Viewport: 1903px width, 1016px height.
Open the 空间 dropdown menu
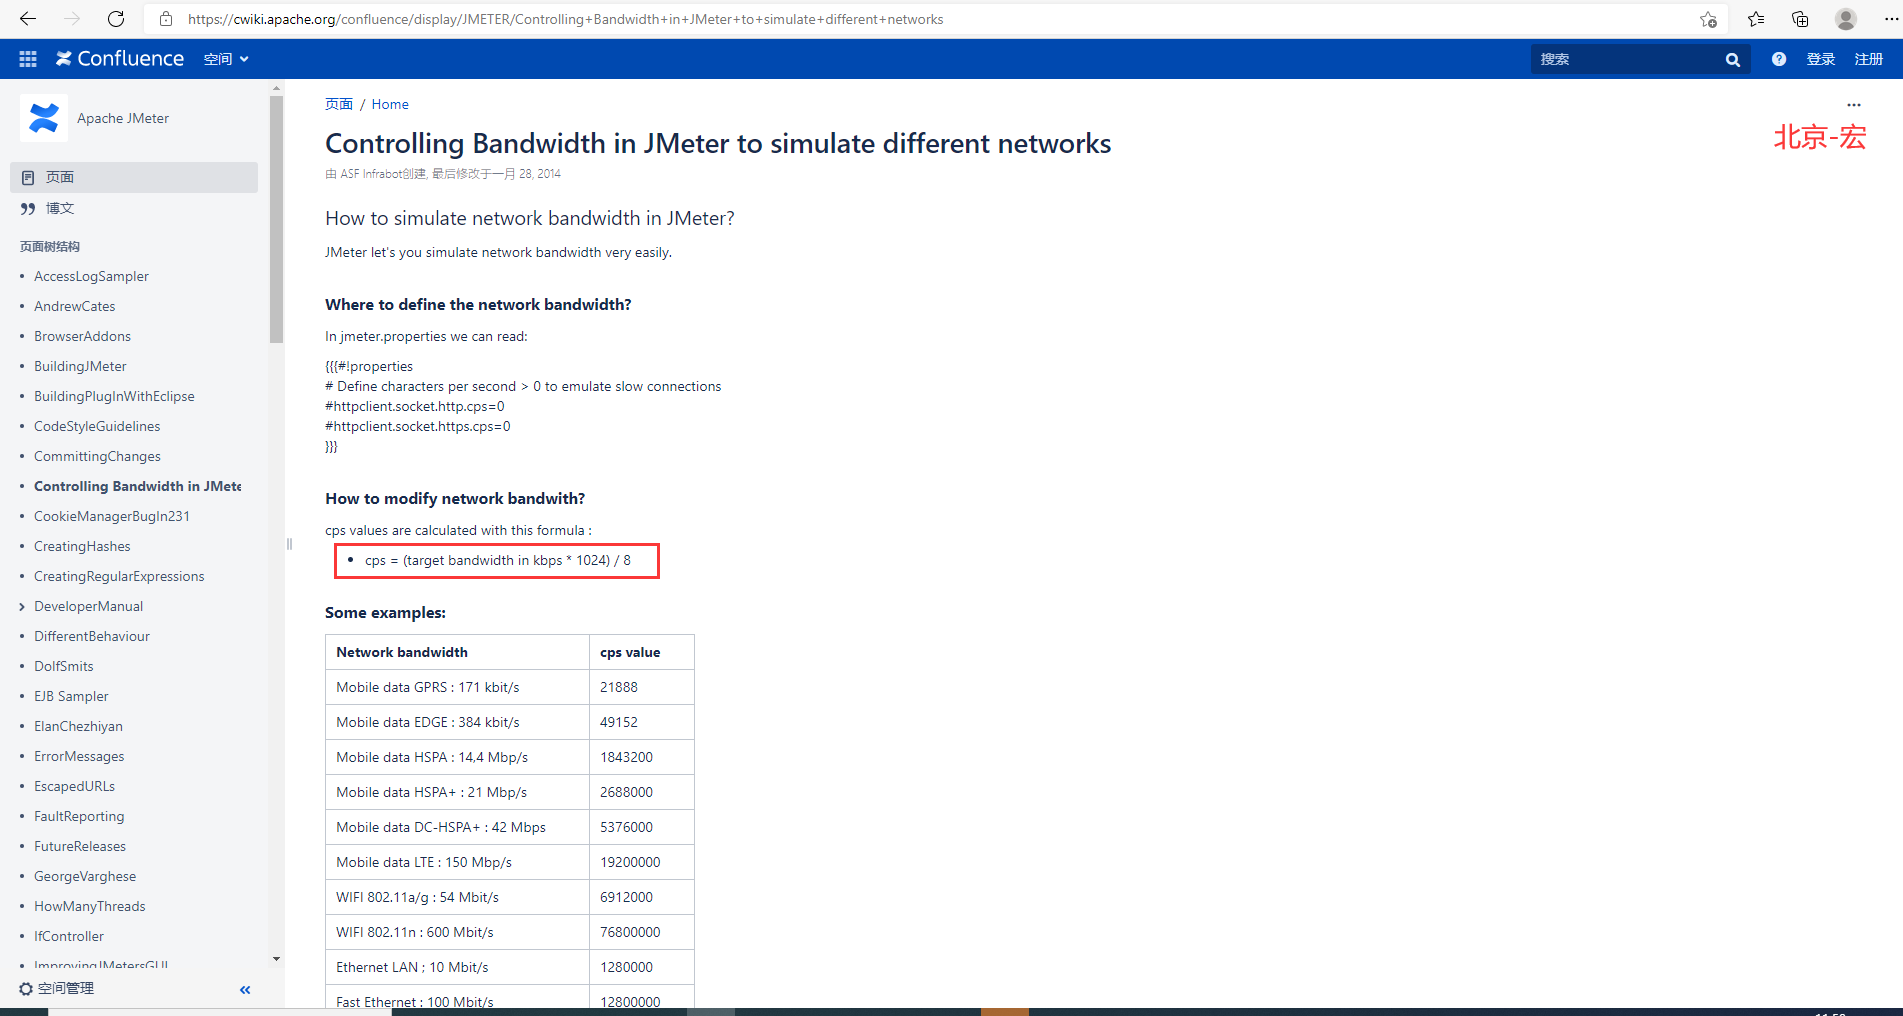click(x=226, y=59)
